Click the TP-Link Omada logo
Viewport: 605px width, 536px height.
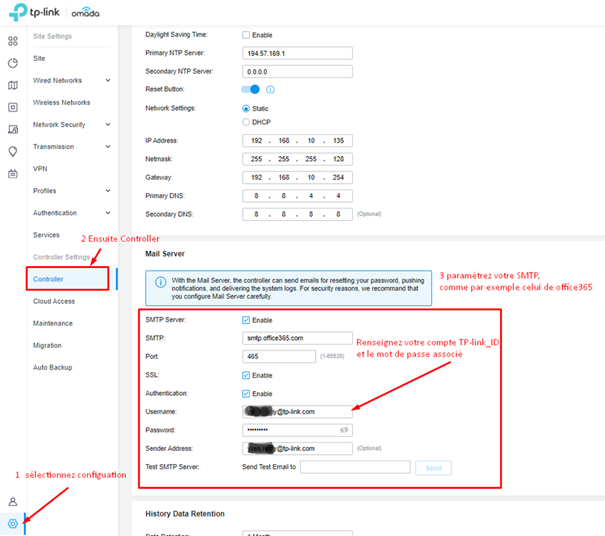(54, 12)
